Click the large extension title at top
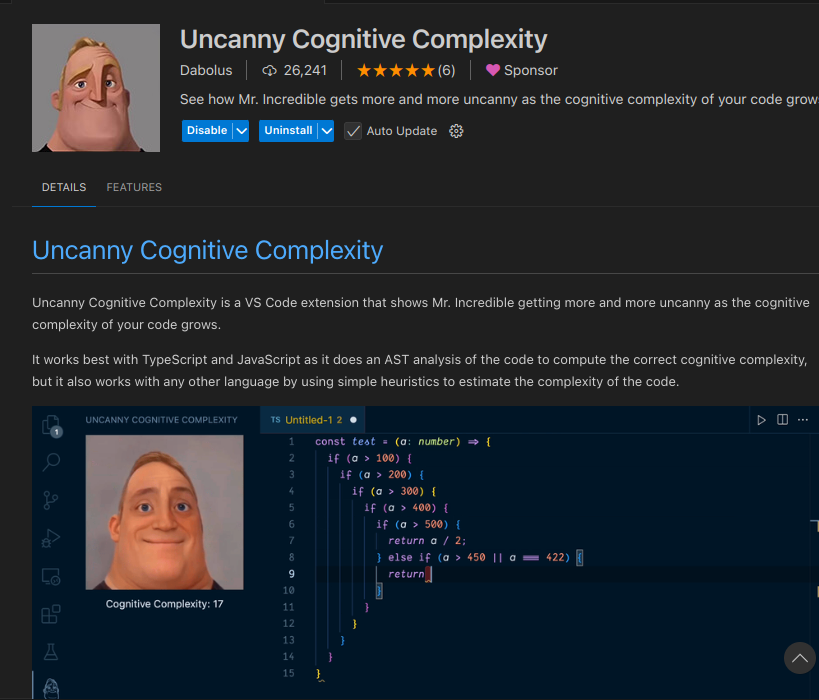The height and width of the screenshot is (700, 819). pos(364,39)
